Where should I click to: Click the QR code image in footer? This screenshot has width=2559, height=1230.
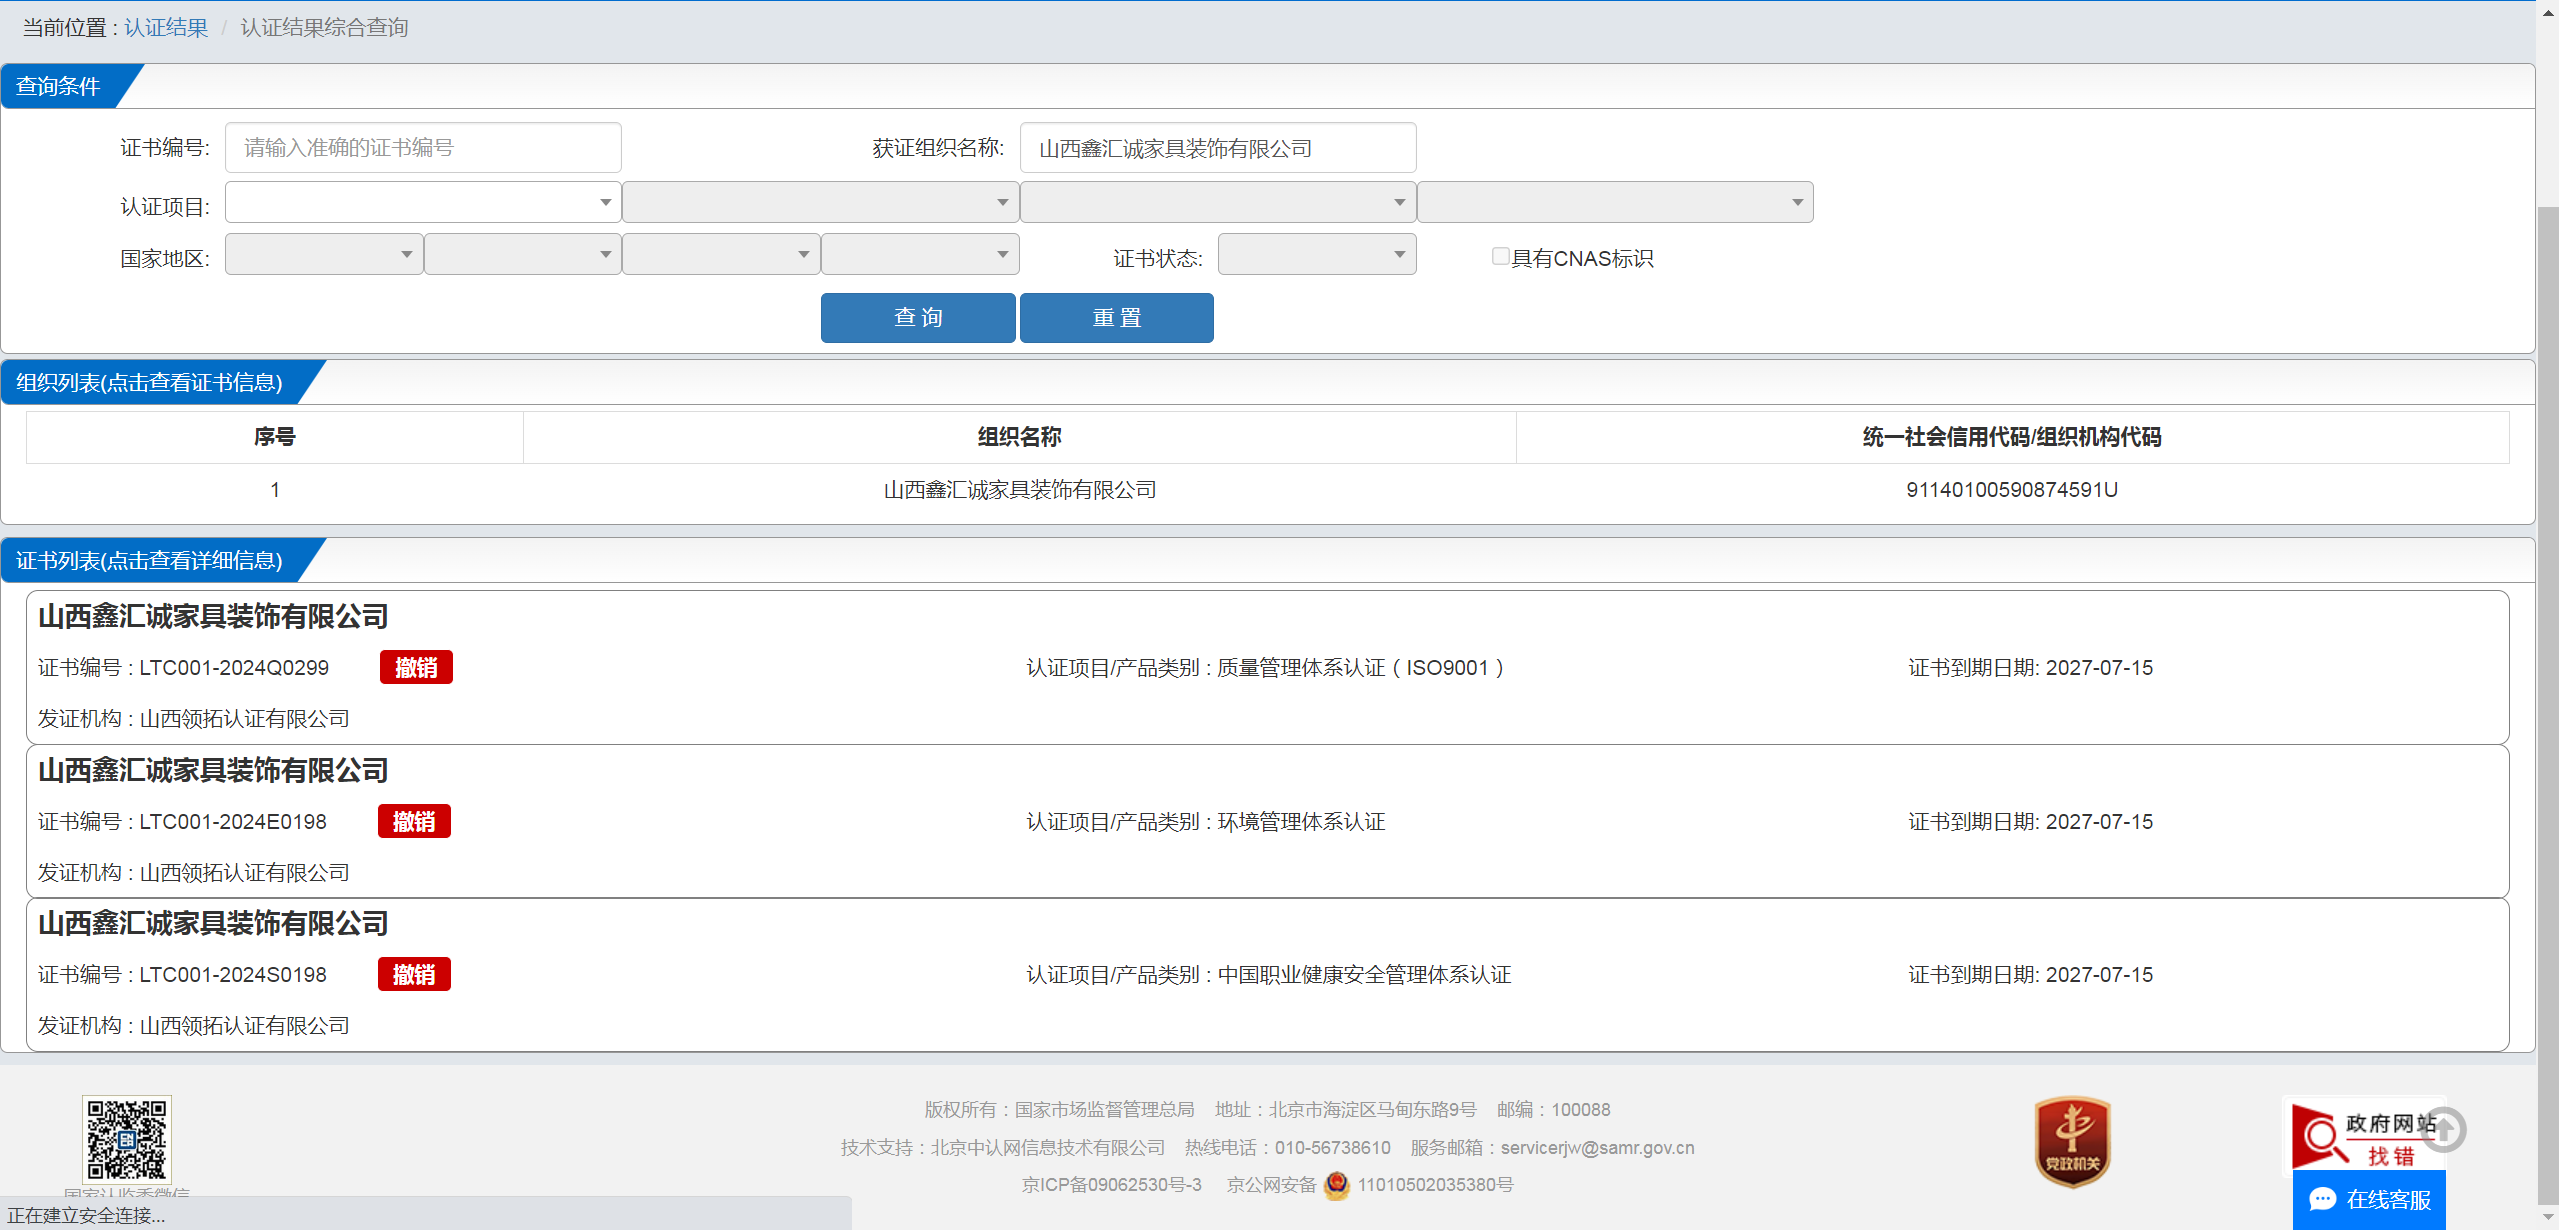pyautogui.click(x=126, y=1139)
